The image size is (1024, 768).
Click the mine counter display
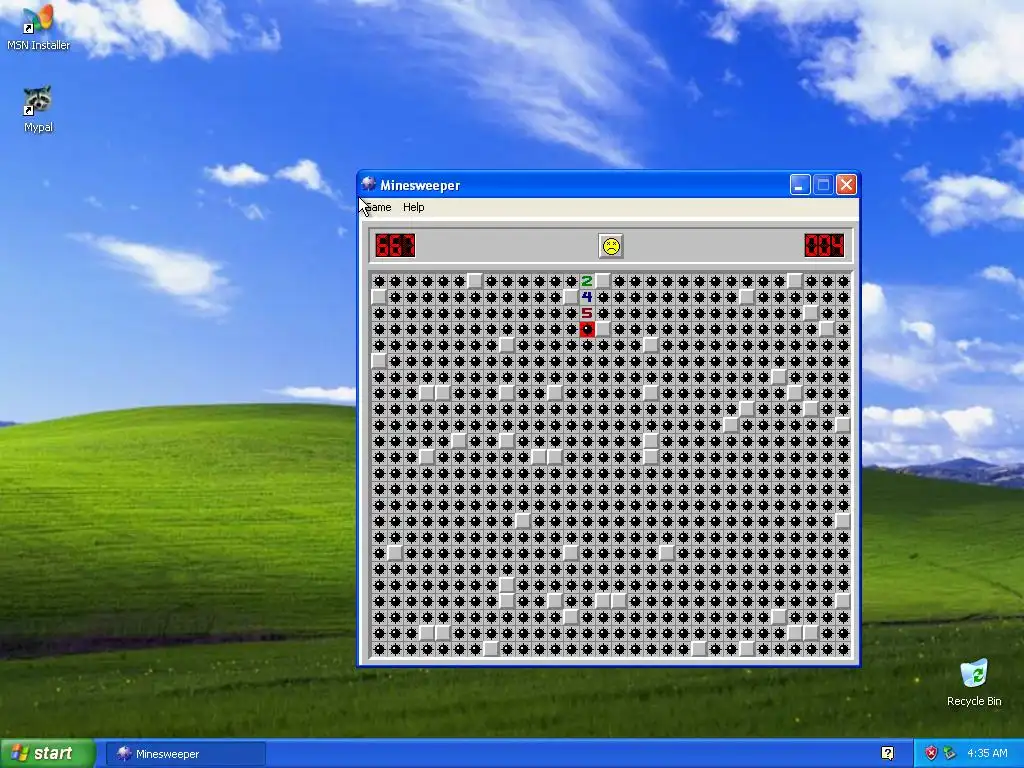click(395, 246)
